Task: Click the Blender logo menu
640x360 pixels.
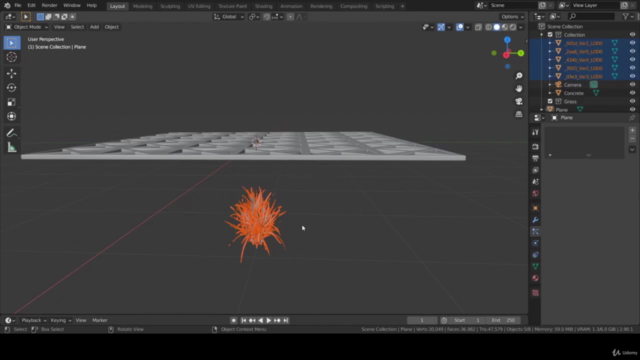Action: coord(7,5)
